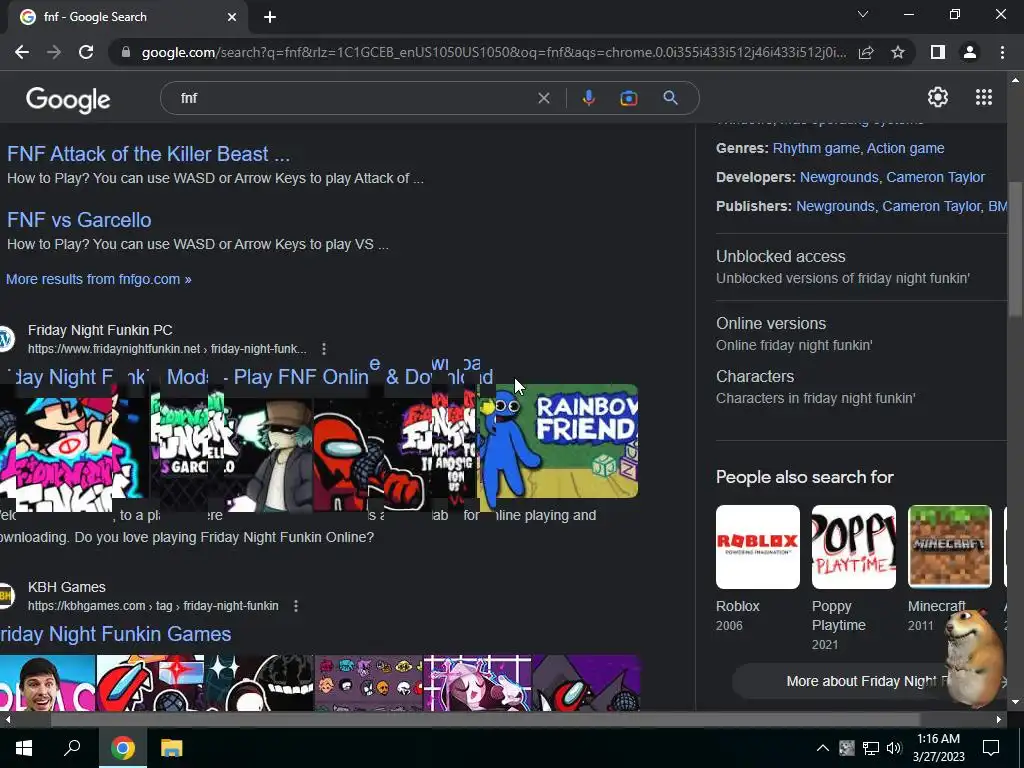Image resolution: width=1024 pixels, height=768 pixels.
Task: Open Chrome tab search chevron
Action: pos(863,14)
